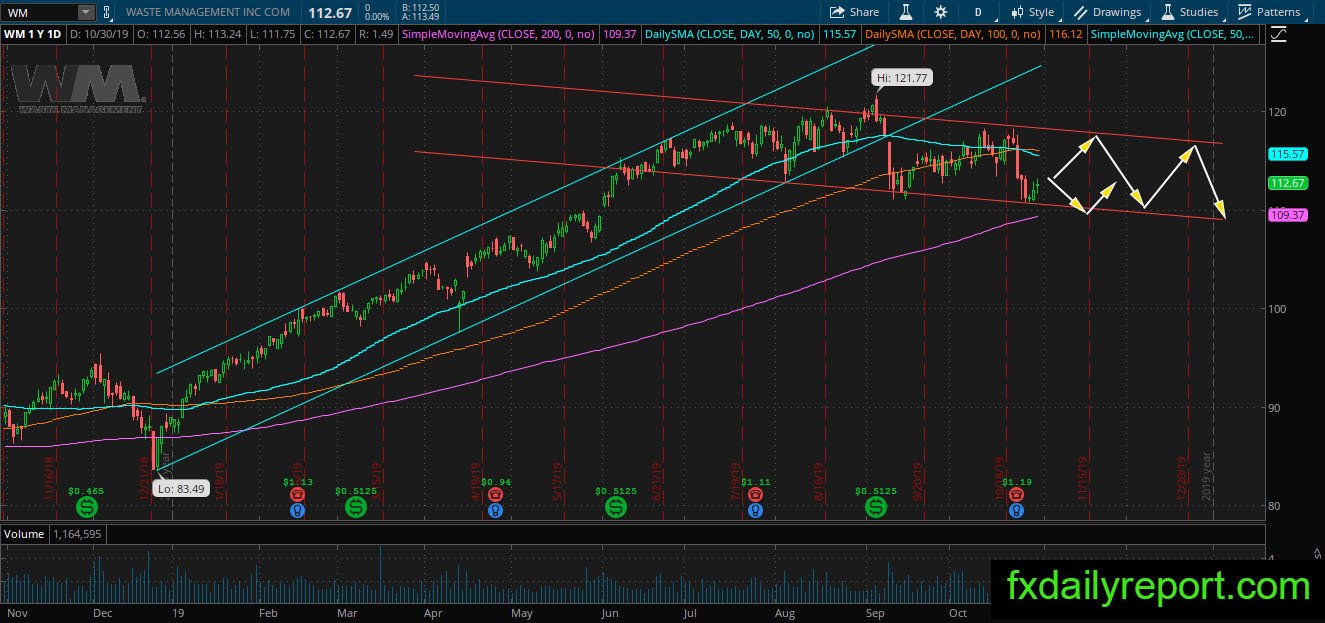Viewport: 1325px width, 623px height.
Task: Open chart settings gear icon
Action: point(940,12)
